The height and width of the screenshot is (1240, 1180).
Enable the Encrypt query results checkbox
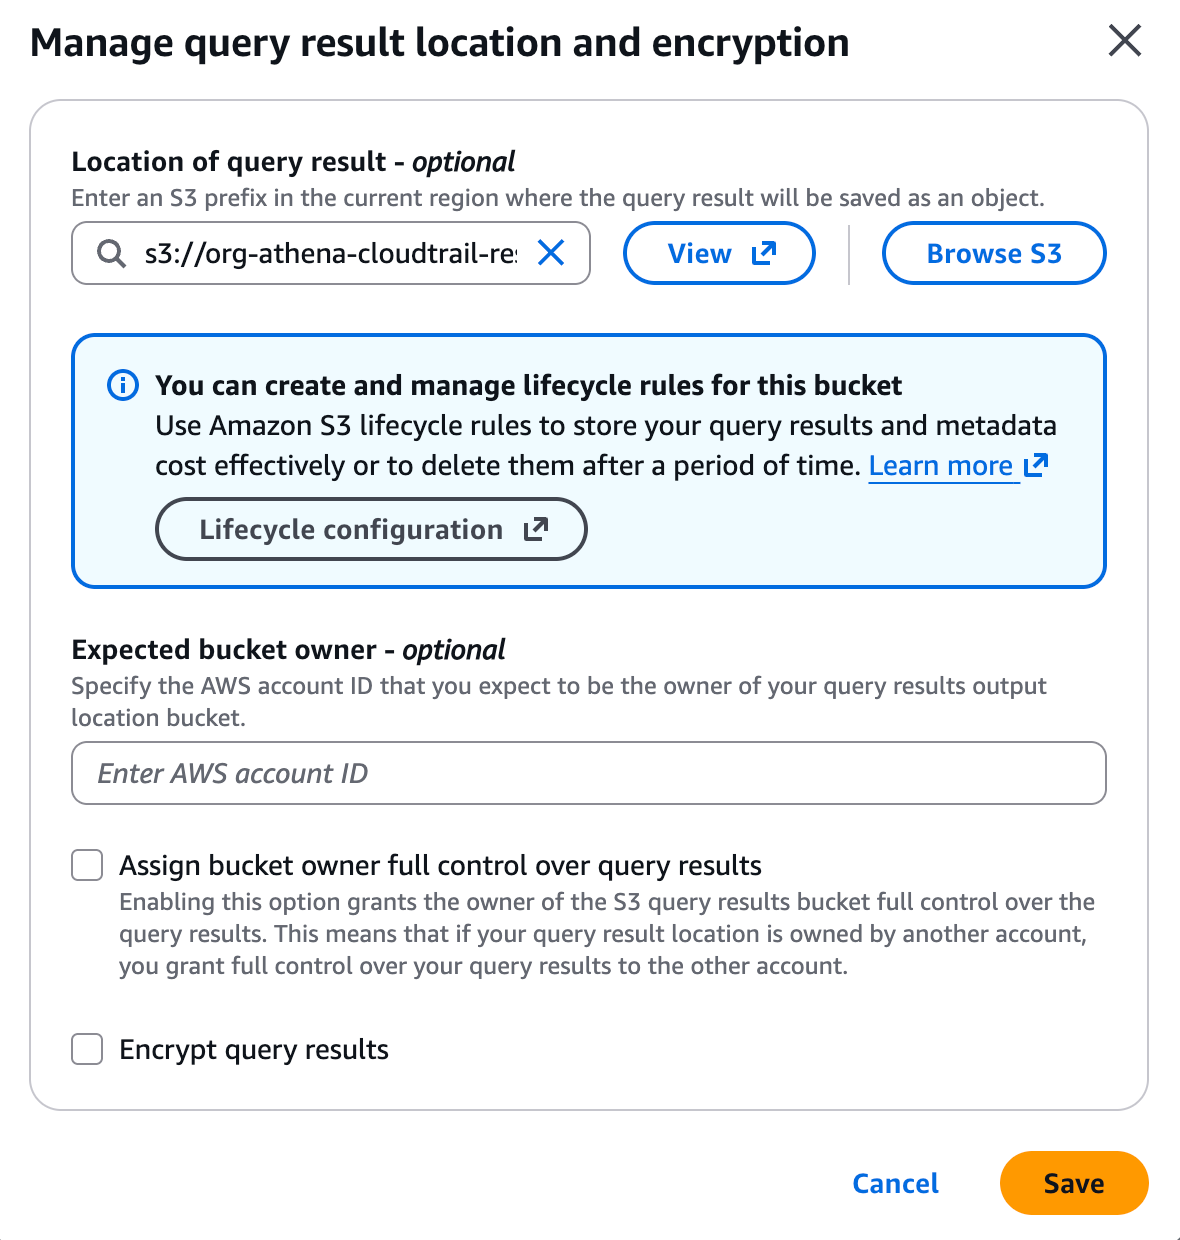87,1049
